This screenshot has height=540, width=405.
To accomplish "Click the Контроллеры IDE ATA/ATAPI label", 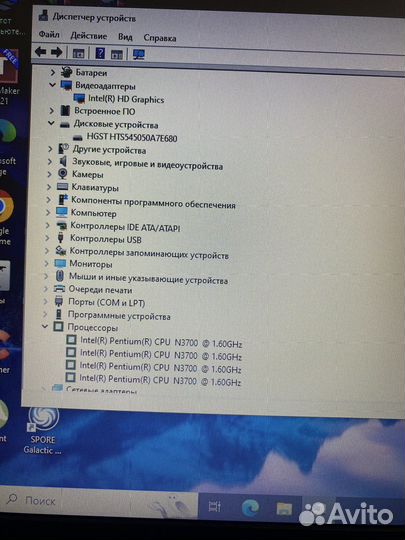I will pos(125,227).
